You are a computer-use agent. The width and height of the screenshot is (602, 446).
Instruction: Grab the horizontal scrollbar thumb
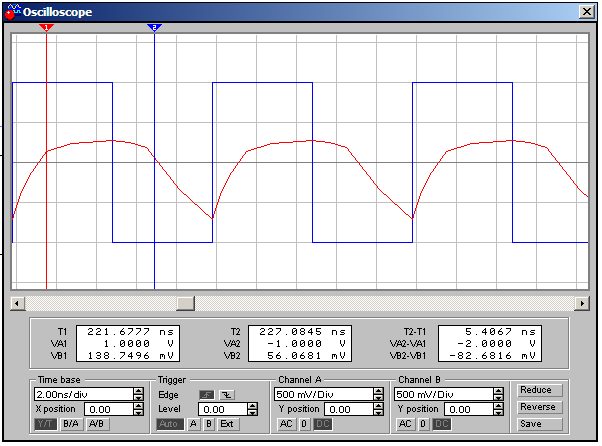[185, 303]
